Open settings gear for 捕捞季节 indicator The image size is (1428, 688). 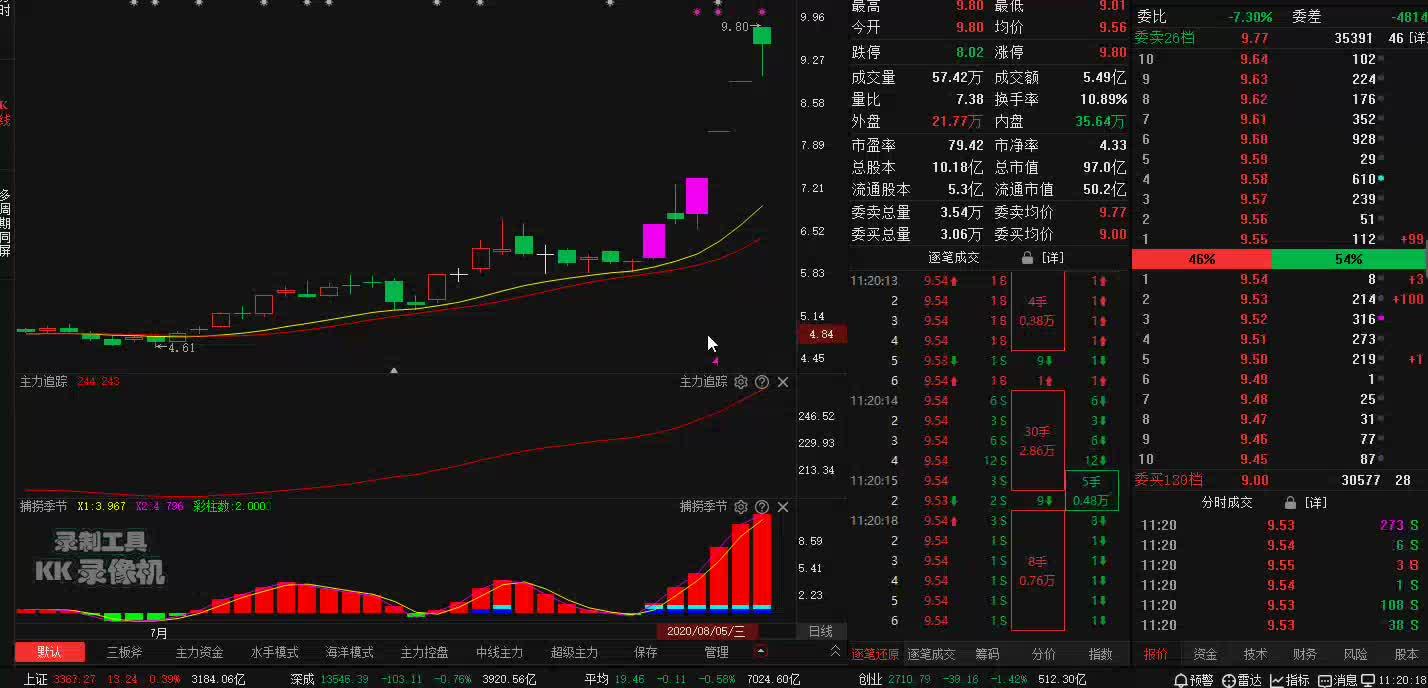point(741,507)
